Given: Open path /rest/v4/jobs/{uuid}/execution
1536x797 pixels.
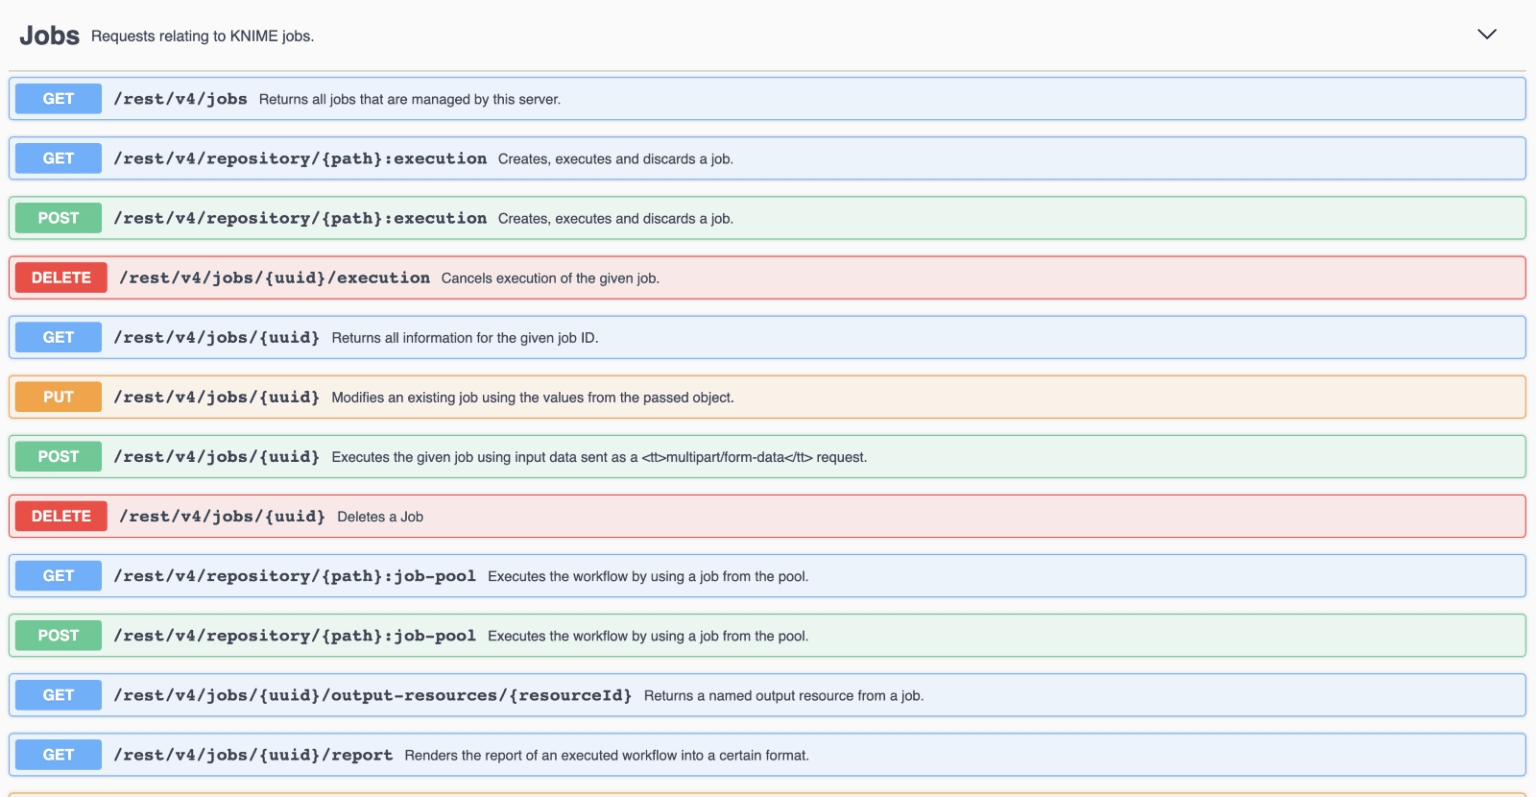Looking at the screenshot, I should [x=274, y=278].
